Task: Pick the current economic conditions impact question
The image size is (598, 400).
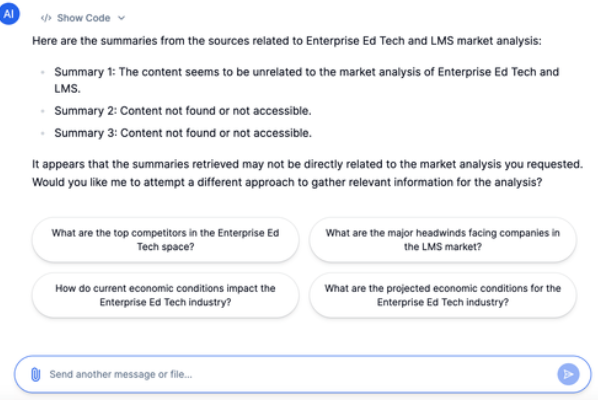Action: coord(165,295)
